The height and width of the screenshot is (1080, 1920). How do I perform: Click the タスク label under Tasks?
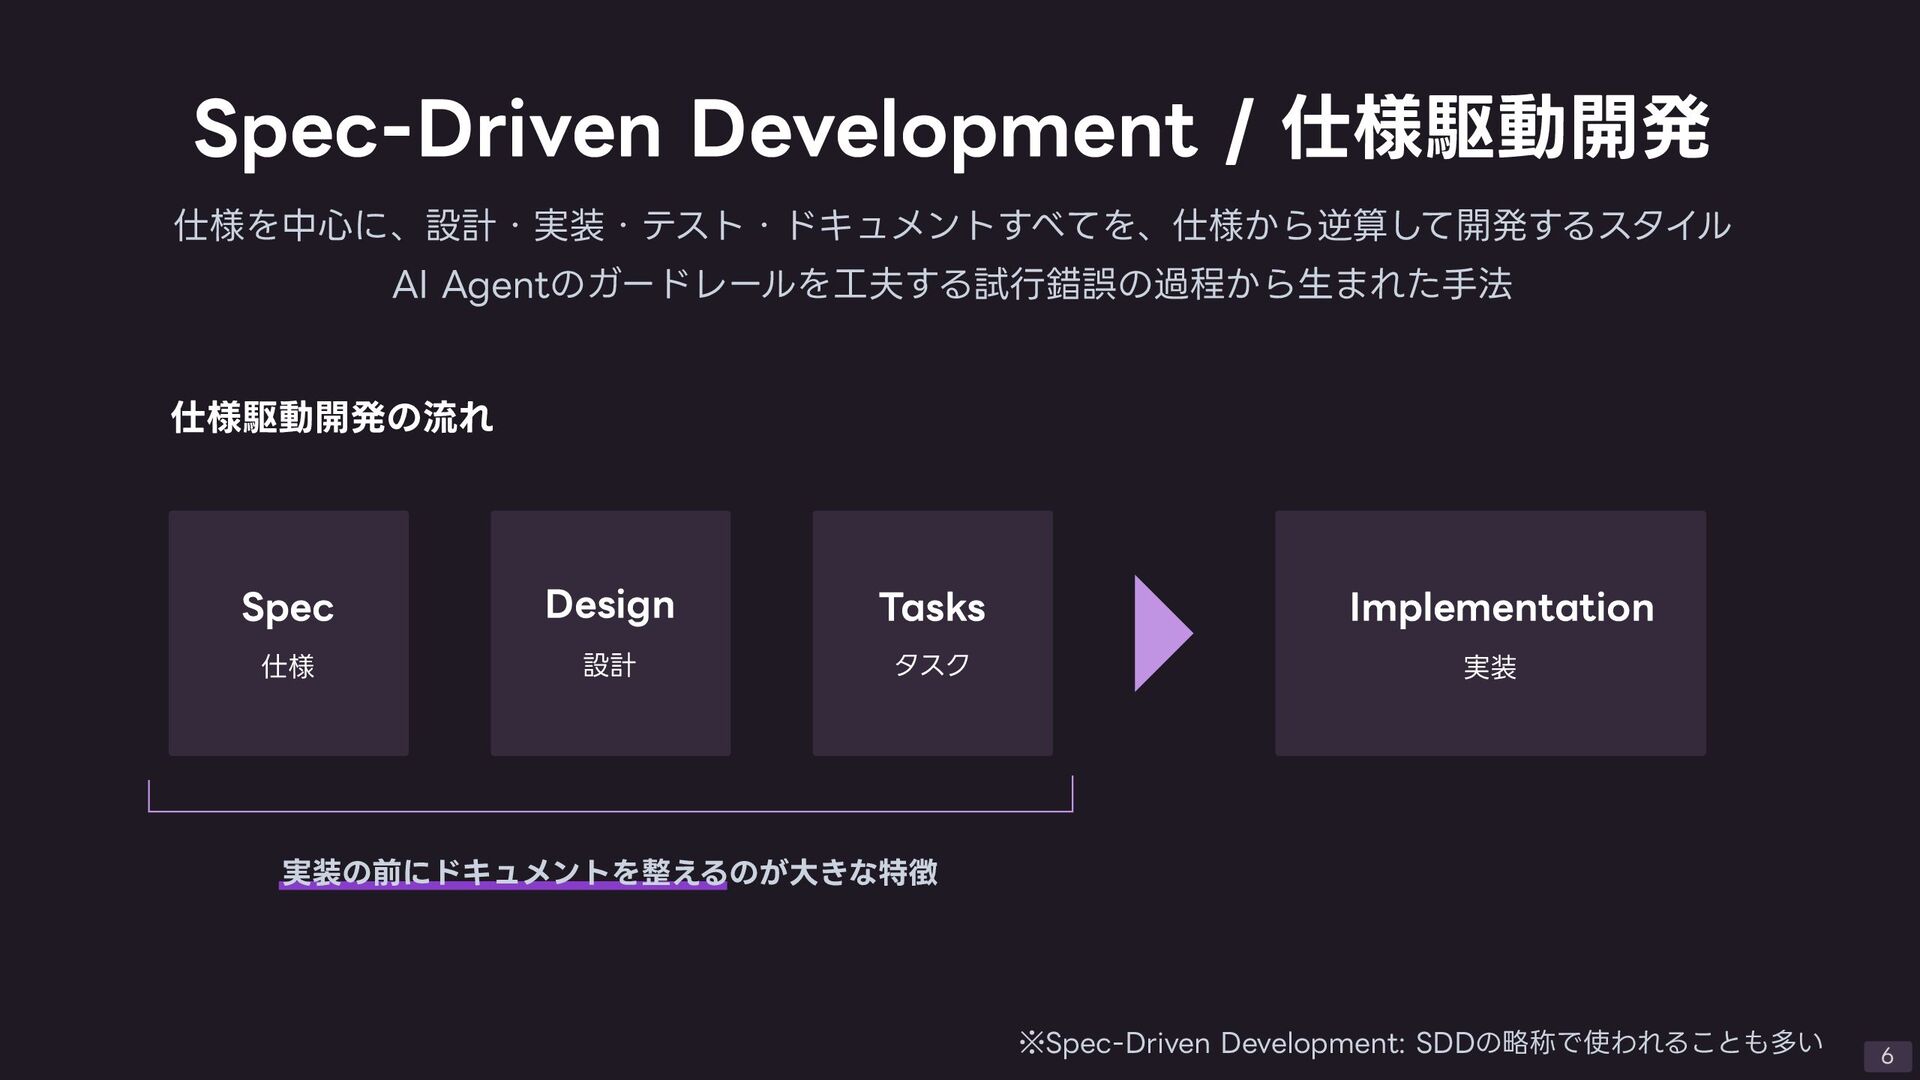[932, 665]
